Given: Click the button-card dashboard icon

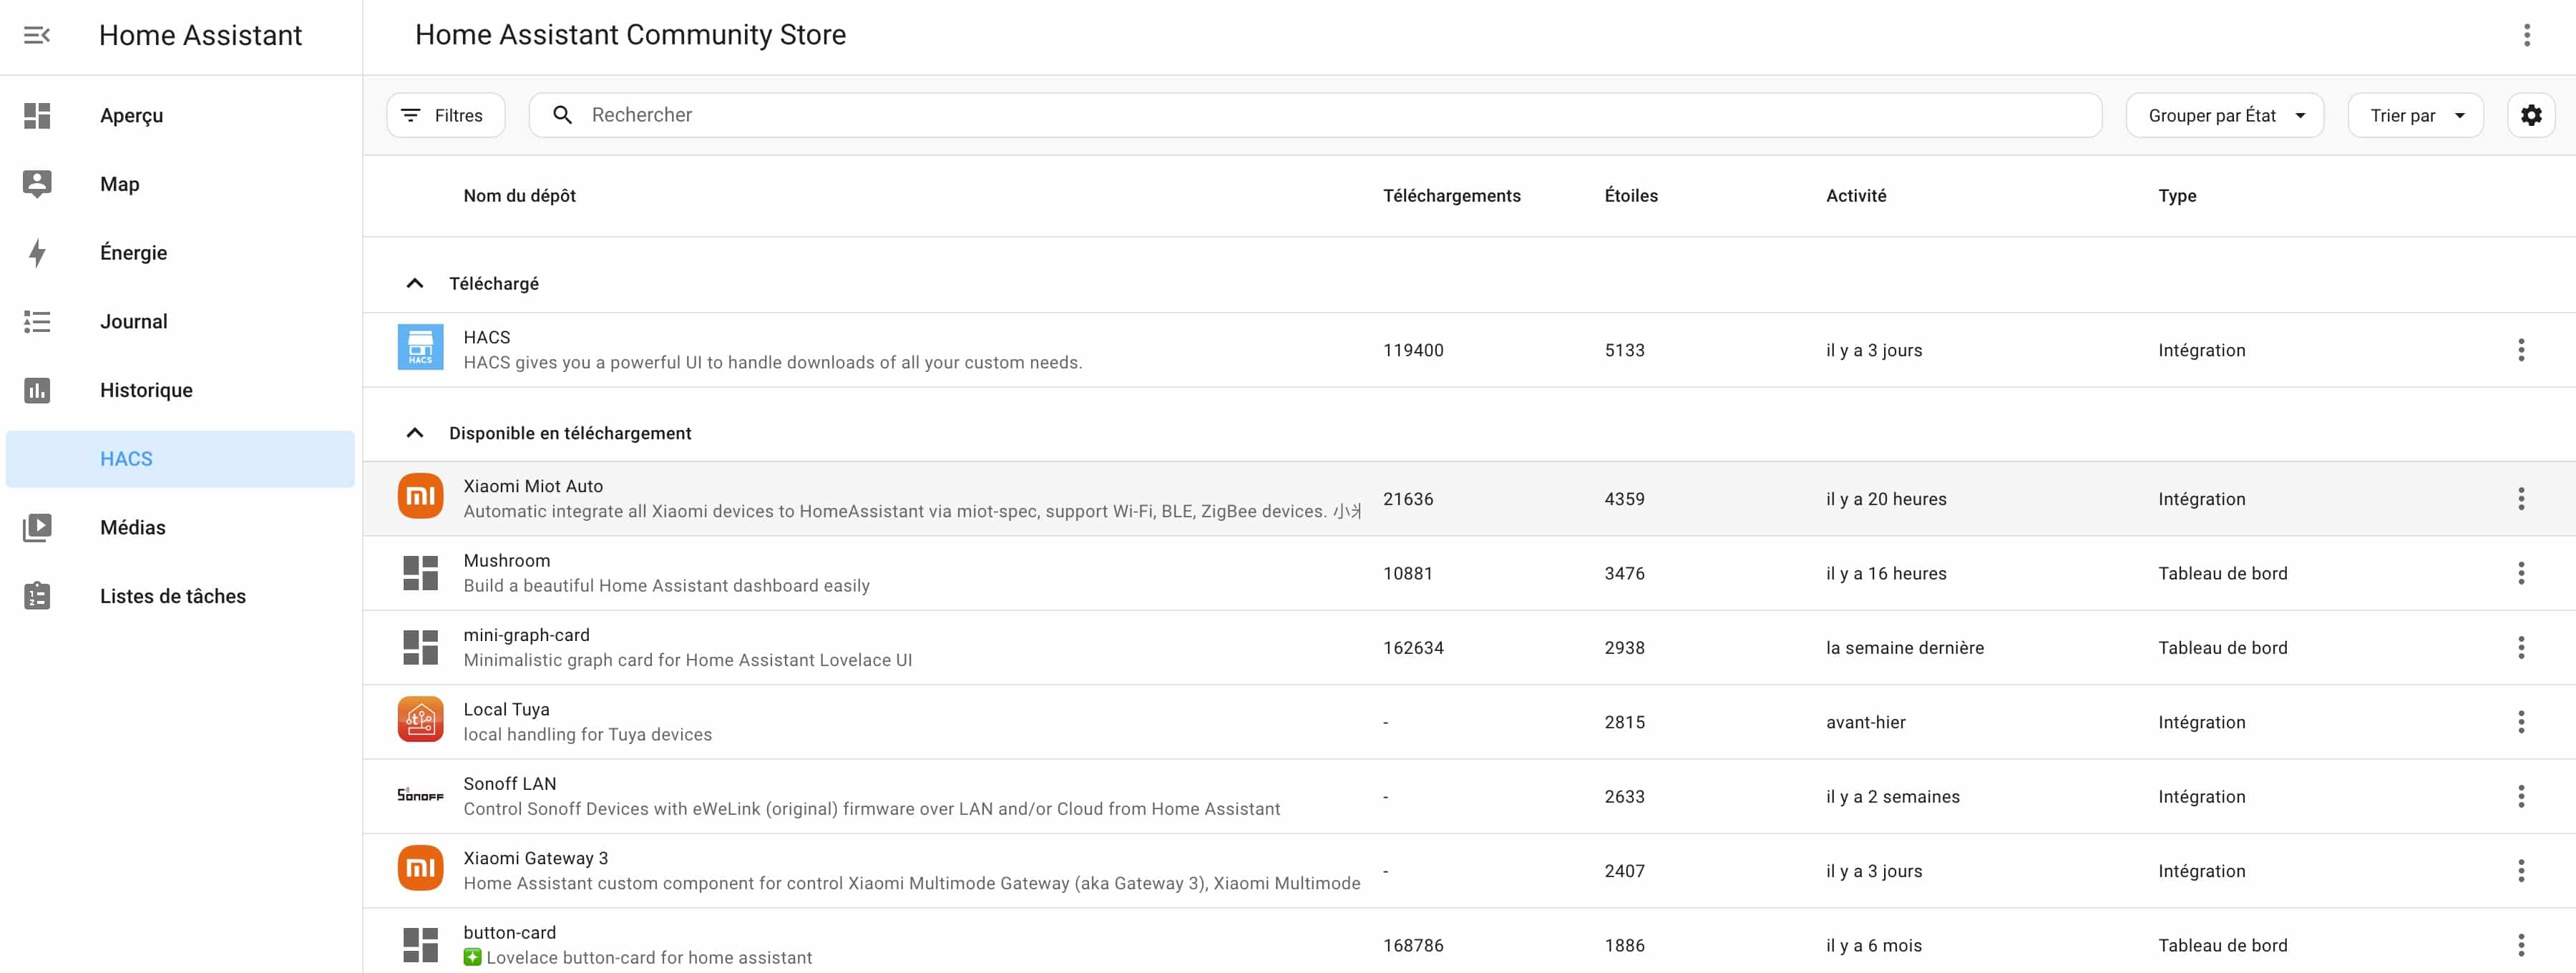Looking at the screenshot, I should (x=420, y=945).
